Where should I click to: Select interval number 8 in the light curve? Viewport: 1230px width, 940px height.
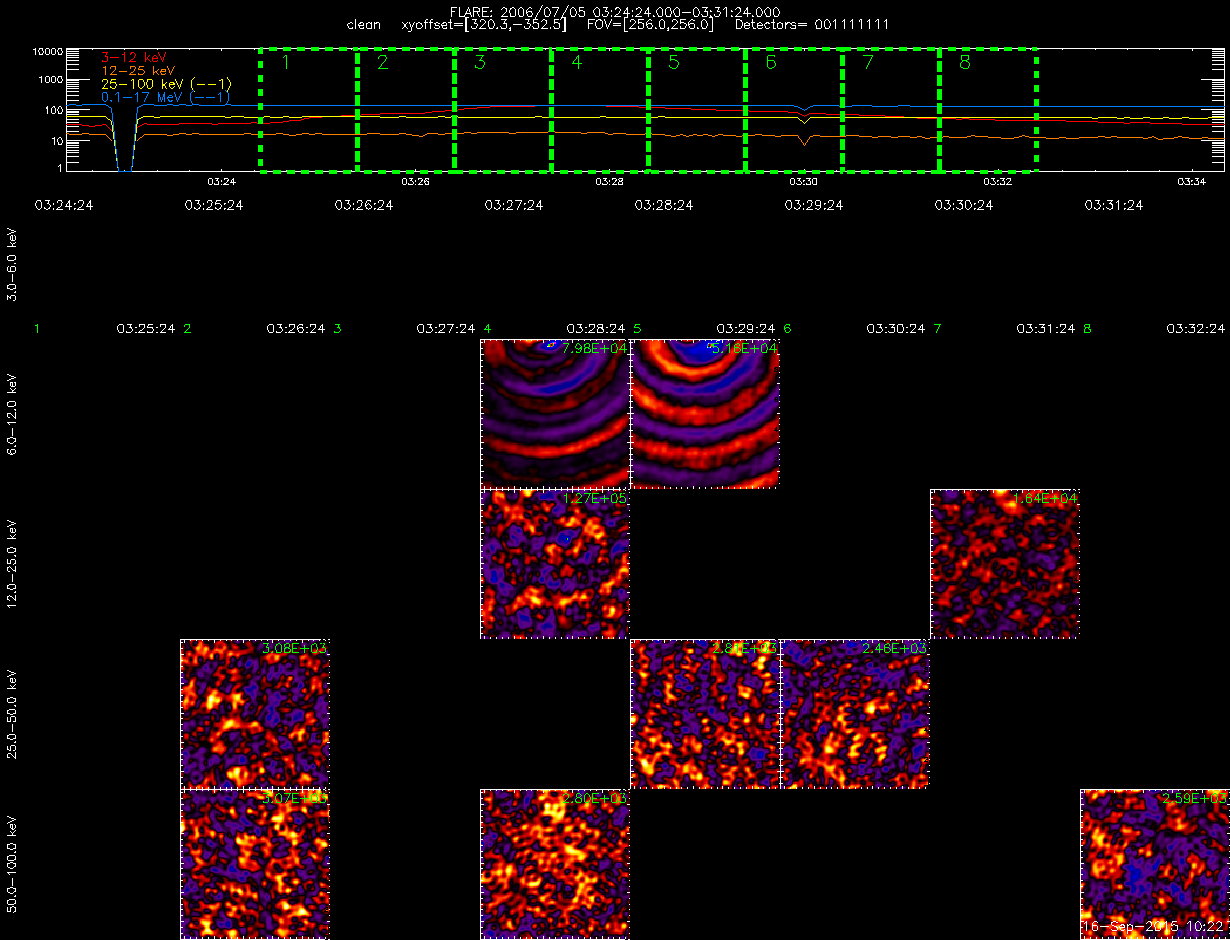click(964, 62)
